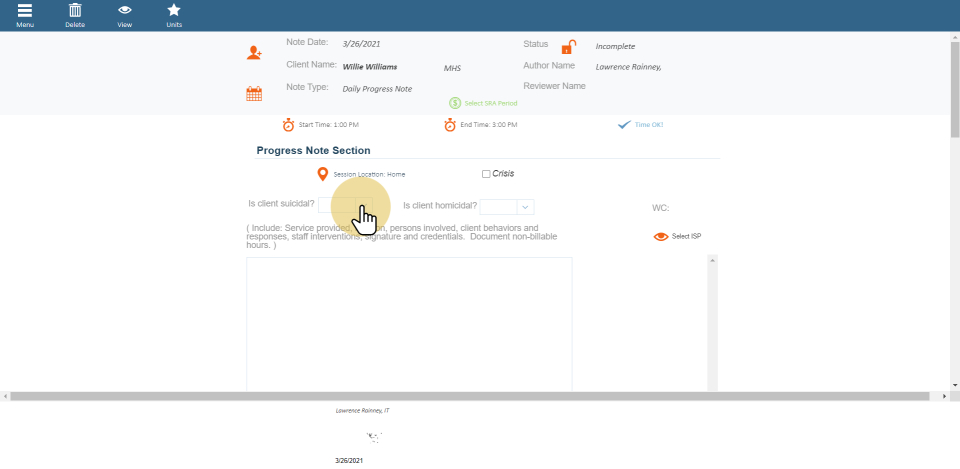The height and width of the screenshot is (469, 960).
Task: Click the Session Location pin icon
Action: [x=322, y=174]
